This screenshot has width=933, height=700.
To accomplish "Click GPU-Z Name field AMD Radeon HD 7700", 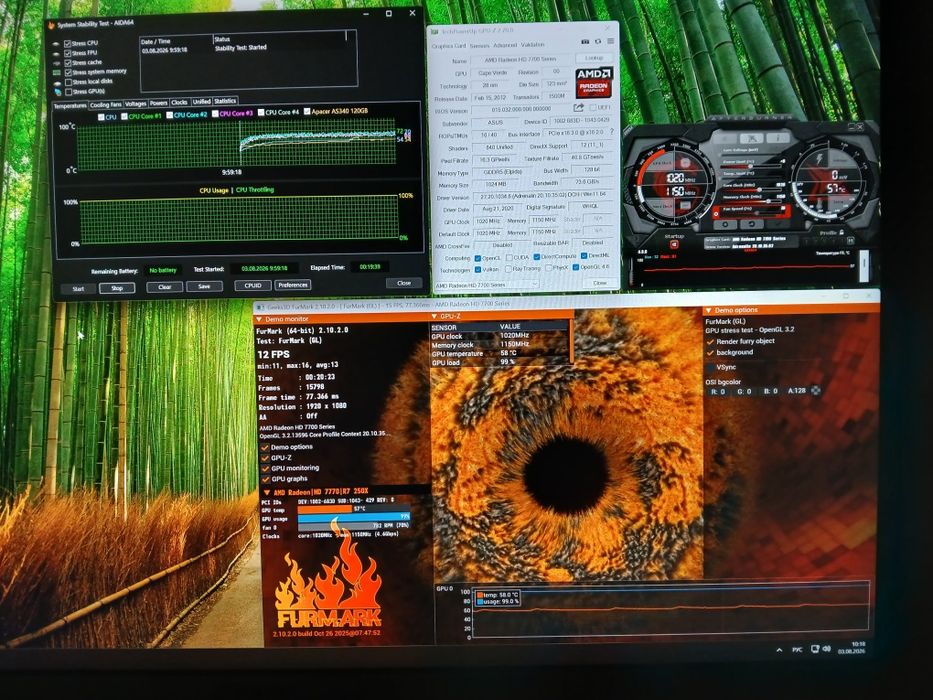I will click(520, 60).
